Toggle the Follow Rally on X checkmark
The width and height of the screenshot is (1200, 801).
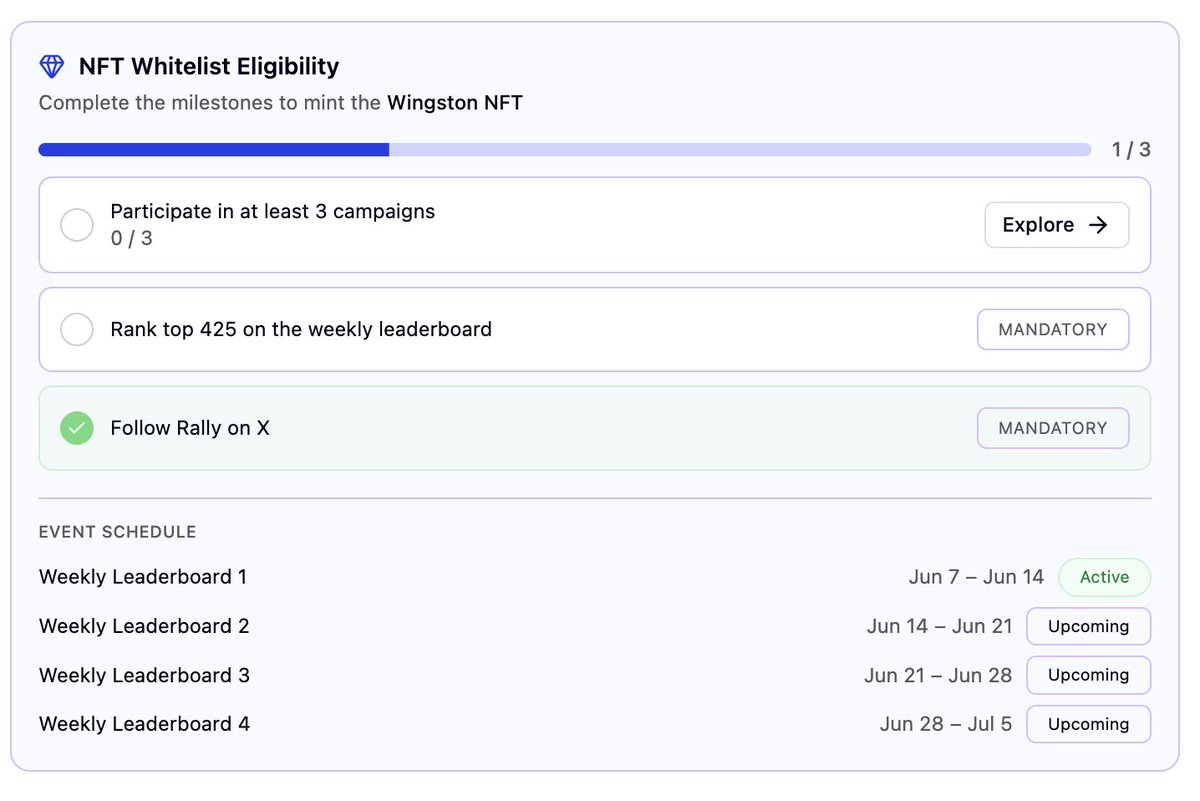coord(77,428)
